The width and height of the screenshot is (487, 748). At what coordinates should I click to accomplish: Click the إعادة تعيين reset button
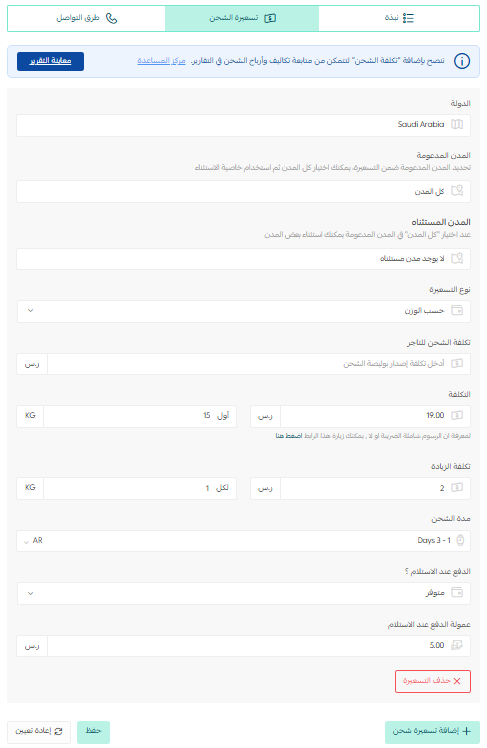tap(39, 732)
